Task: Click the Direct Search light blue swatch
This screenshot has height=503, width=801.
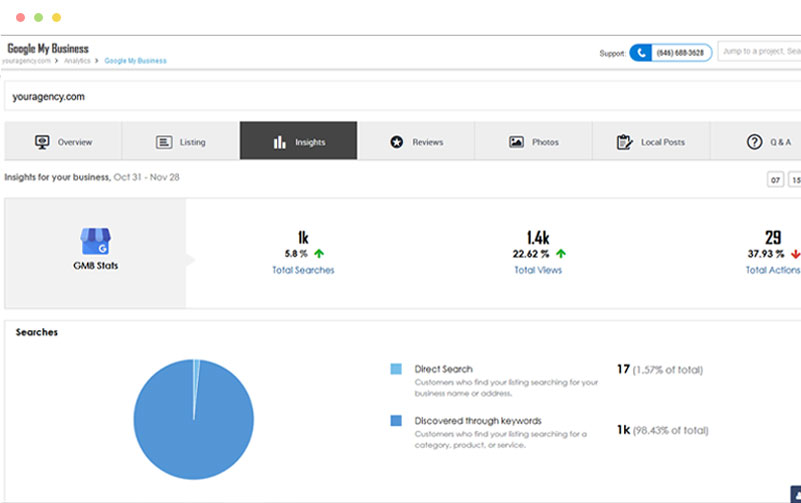Action: click(x=396, y=369)
